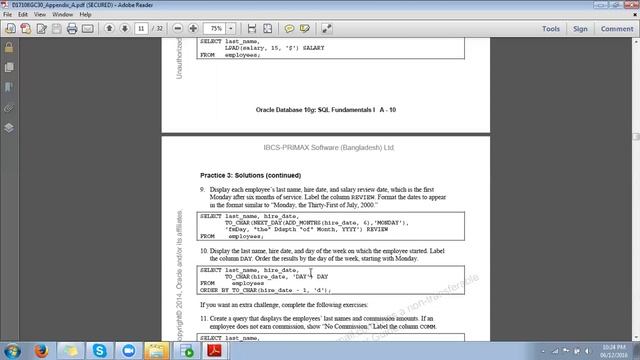640x360 pixels.
Task: Open the zoom level dropdown arrow
Action: tap(231, 29)
